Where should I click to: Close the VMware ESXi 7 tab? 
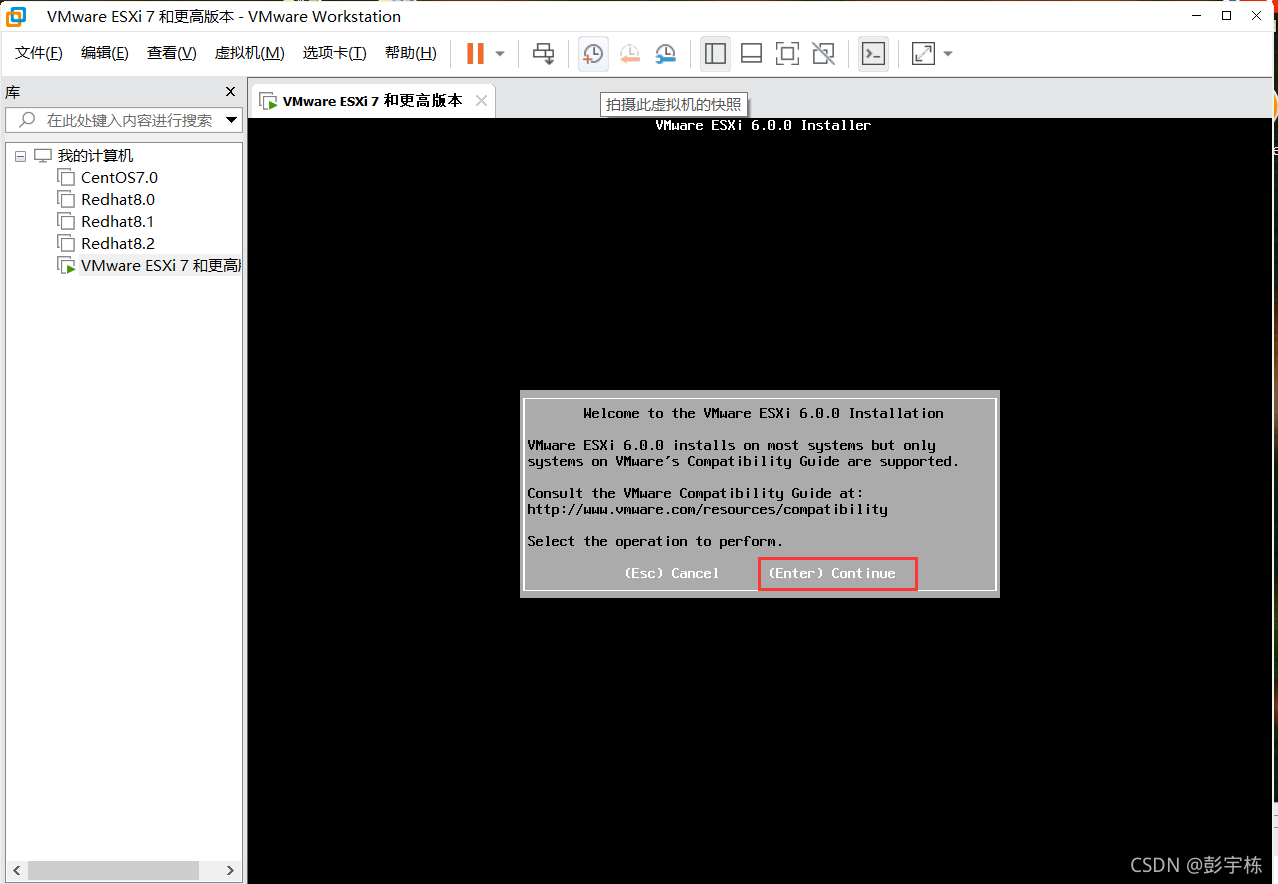tap(481, 101)
